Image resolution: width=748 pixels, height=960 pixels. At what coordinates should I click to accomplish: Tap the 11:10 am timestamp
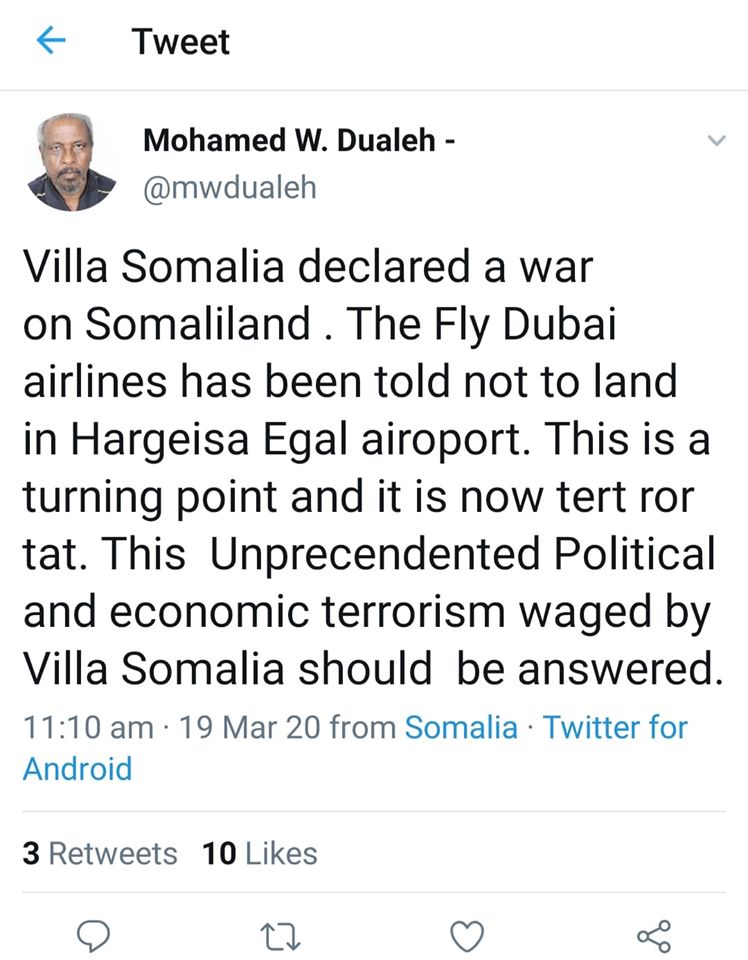[x=87, y=727]
